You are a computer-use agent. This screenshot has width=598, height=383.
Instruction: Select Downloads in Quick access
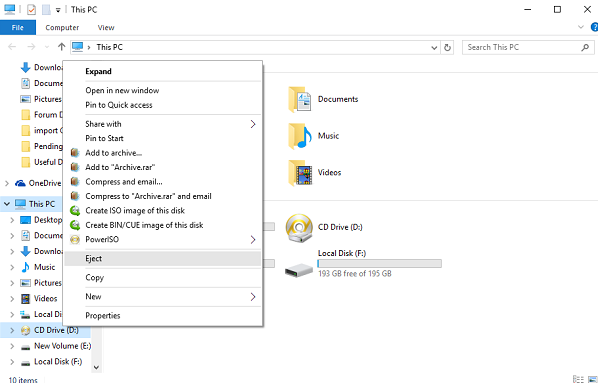(42, 68)
